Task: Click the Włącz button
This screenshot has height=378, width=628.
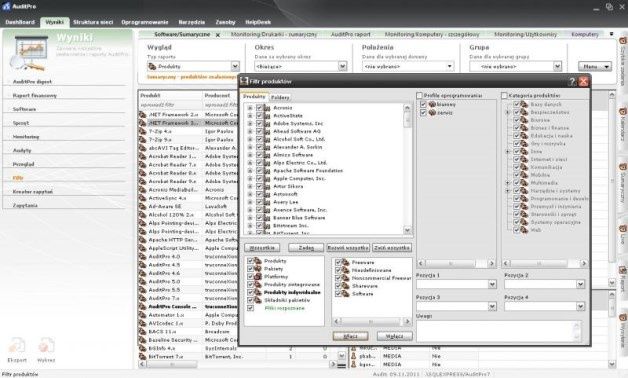Action: click(x=350, y=336)
